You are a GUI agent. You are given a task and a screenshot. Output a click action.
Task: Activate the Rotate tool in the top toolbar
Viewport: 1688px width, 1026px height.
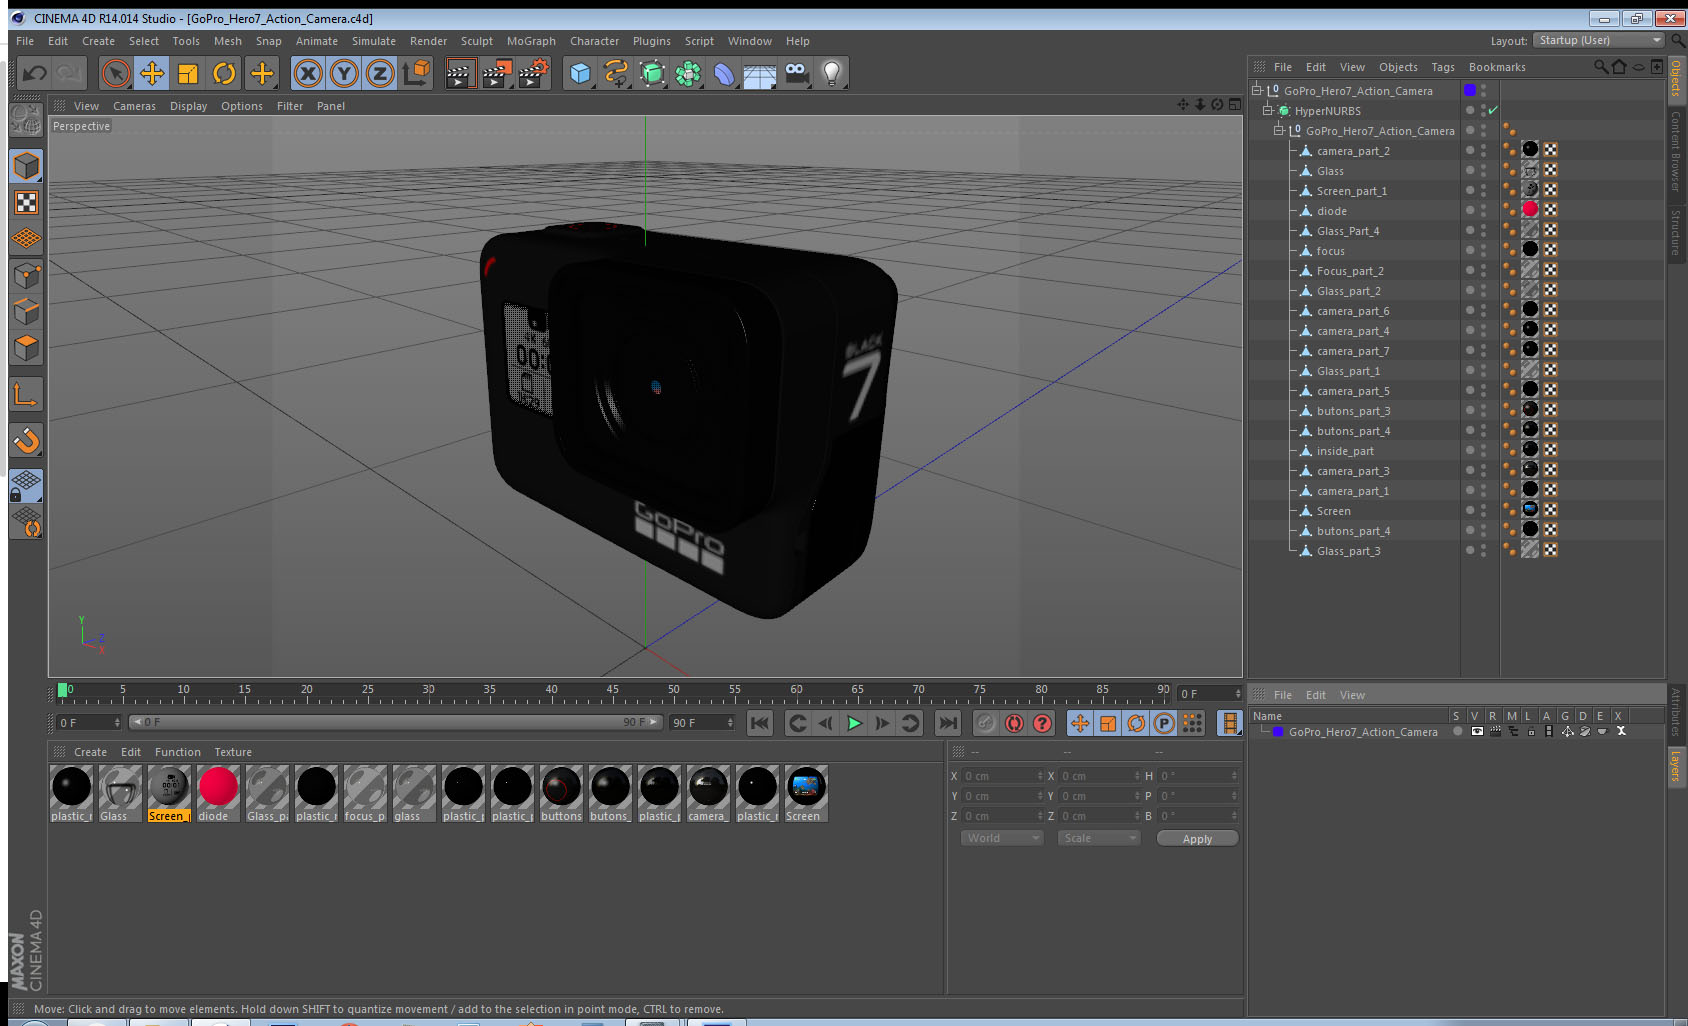(224, 73)
